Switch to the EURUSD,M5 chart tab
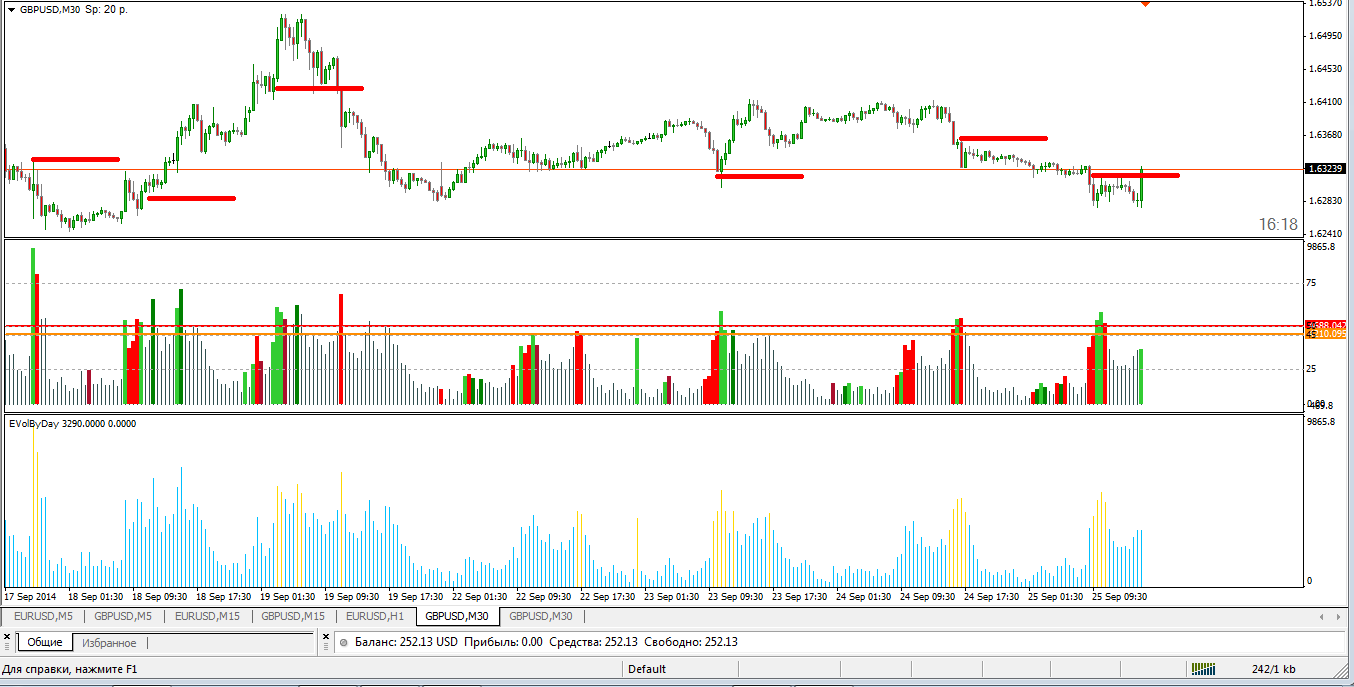This screenshot has height=687, width=1354. [43, 616]
